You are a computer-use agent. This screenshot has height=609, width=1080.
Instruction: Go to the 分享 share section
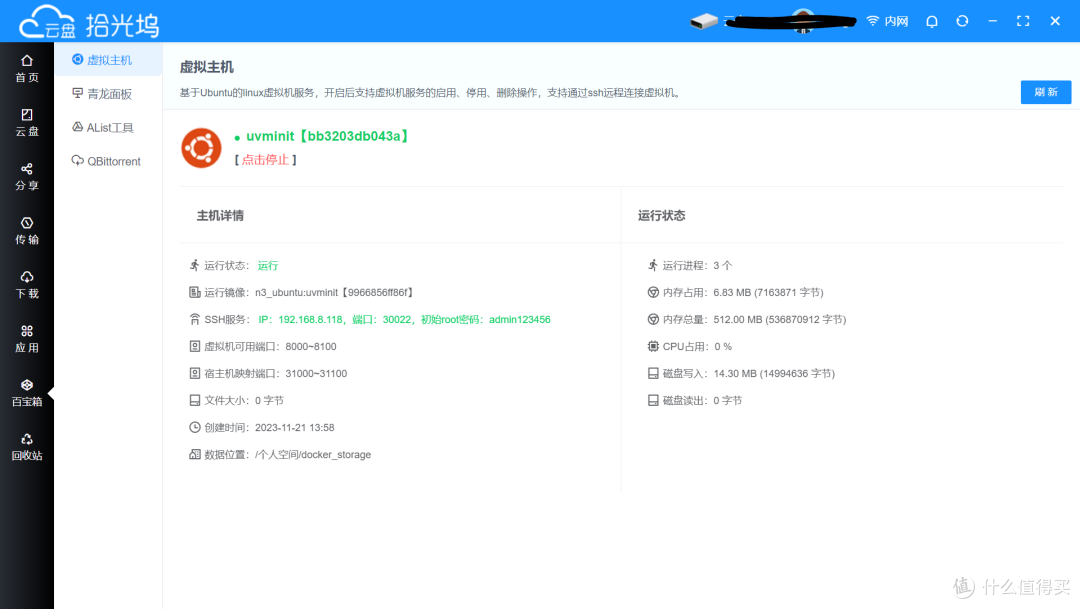(x=27, y=177)
